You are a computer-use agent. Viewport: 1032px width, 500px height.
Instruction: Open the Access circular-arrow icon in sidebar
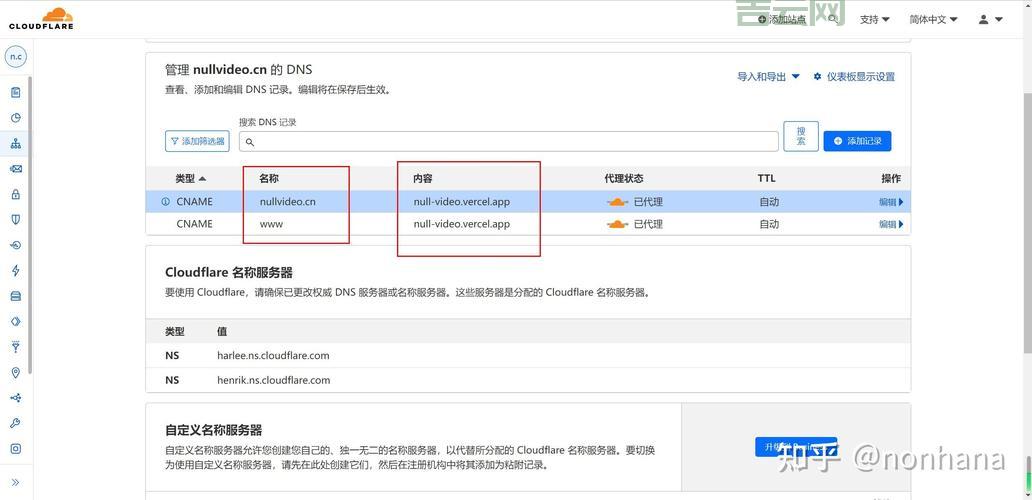point(16,245)
